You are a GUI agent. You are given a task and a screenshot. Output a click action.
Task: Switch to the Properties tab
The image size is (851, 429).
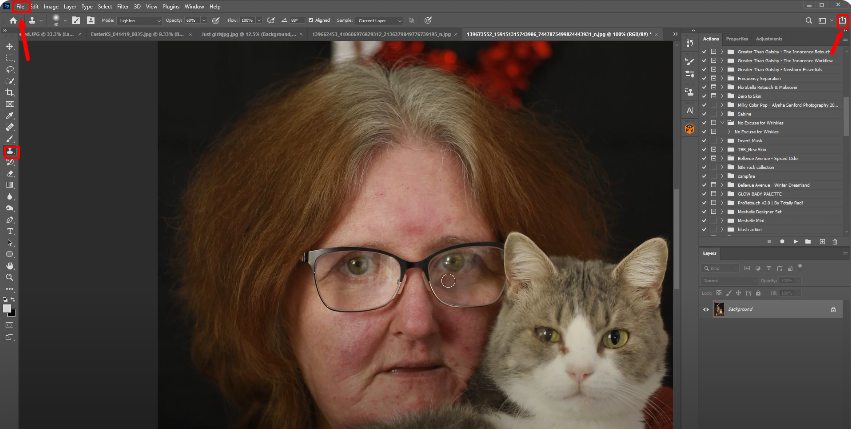tap(737, 39)
